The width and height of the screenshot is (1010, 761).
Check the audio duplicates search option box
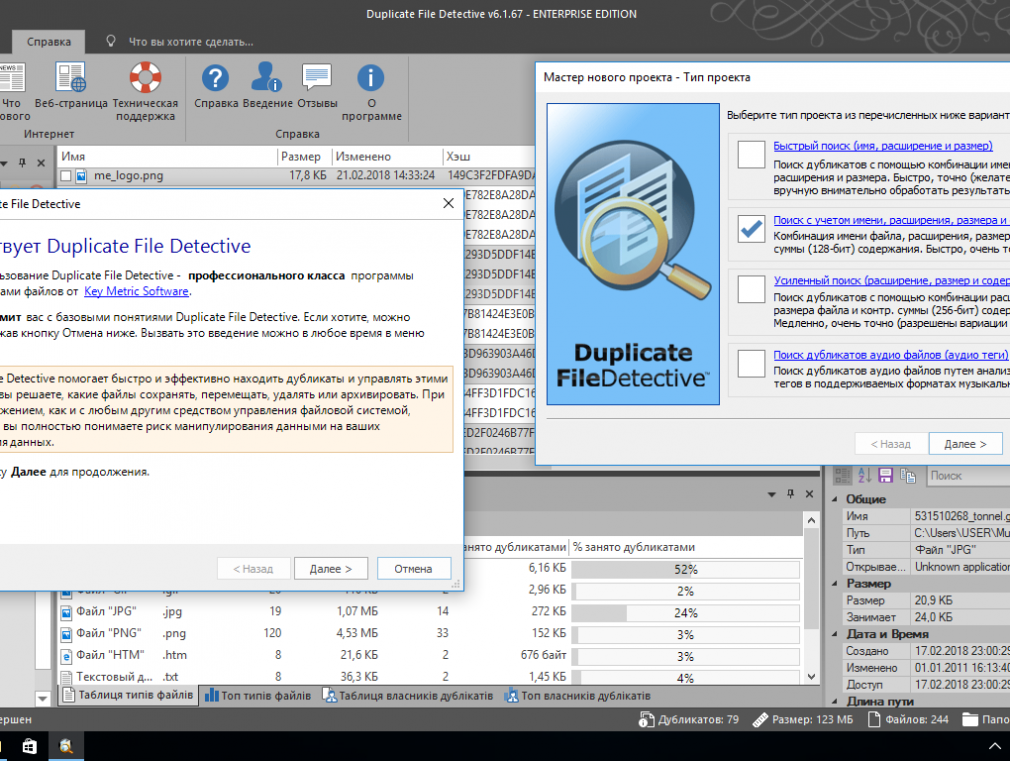(x=751, y=363)
